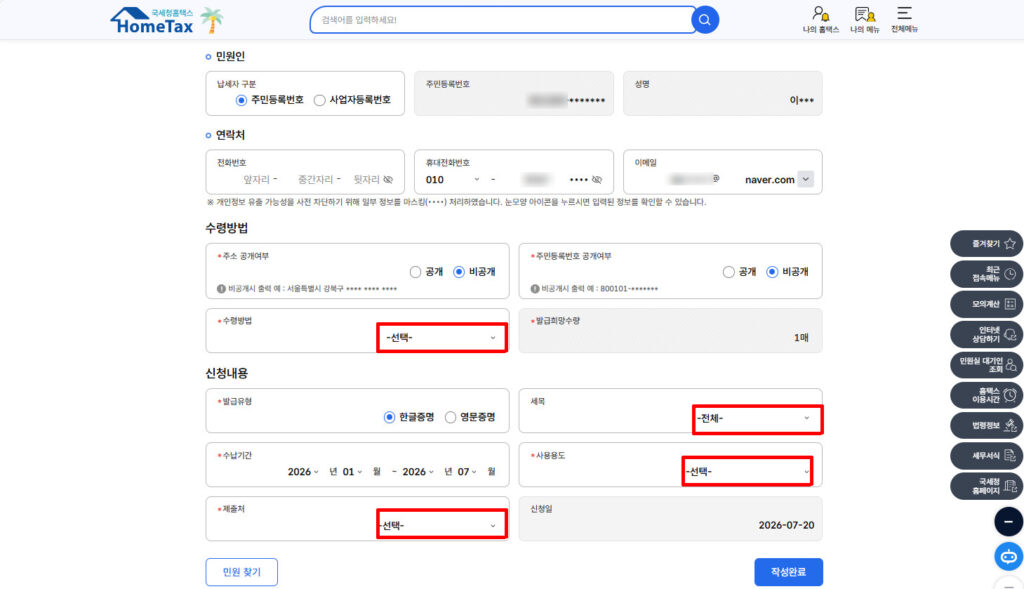Choose 영문증명 issue type
This screenshot has width=1024, height=589.
tap(451, 417)
